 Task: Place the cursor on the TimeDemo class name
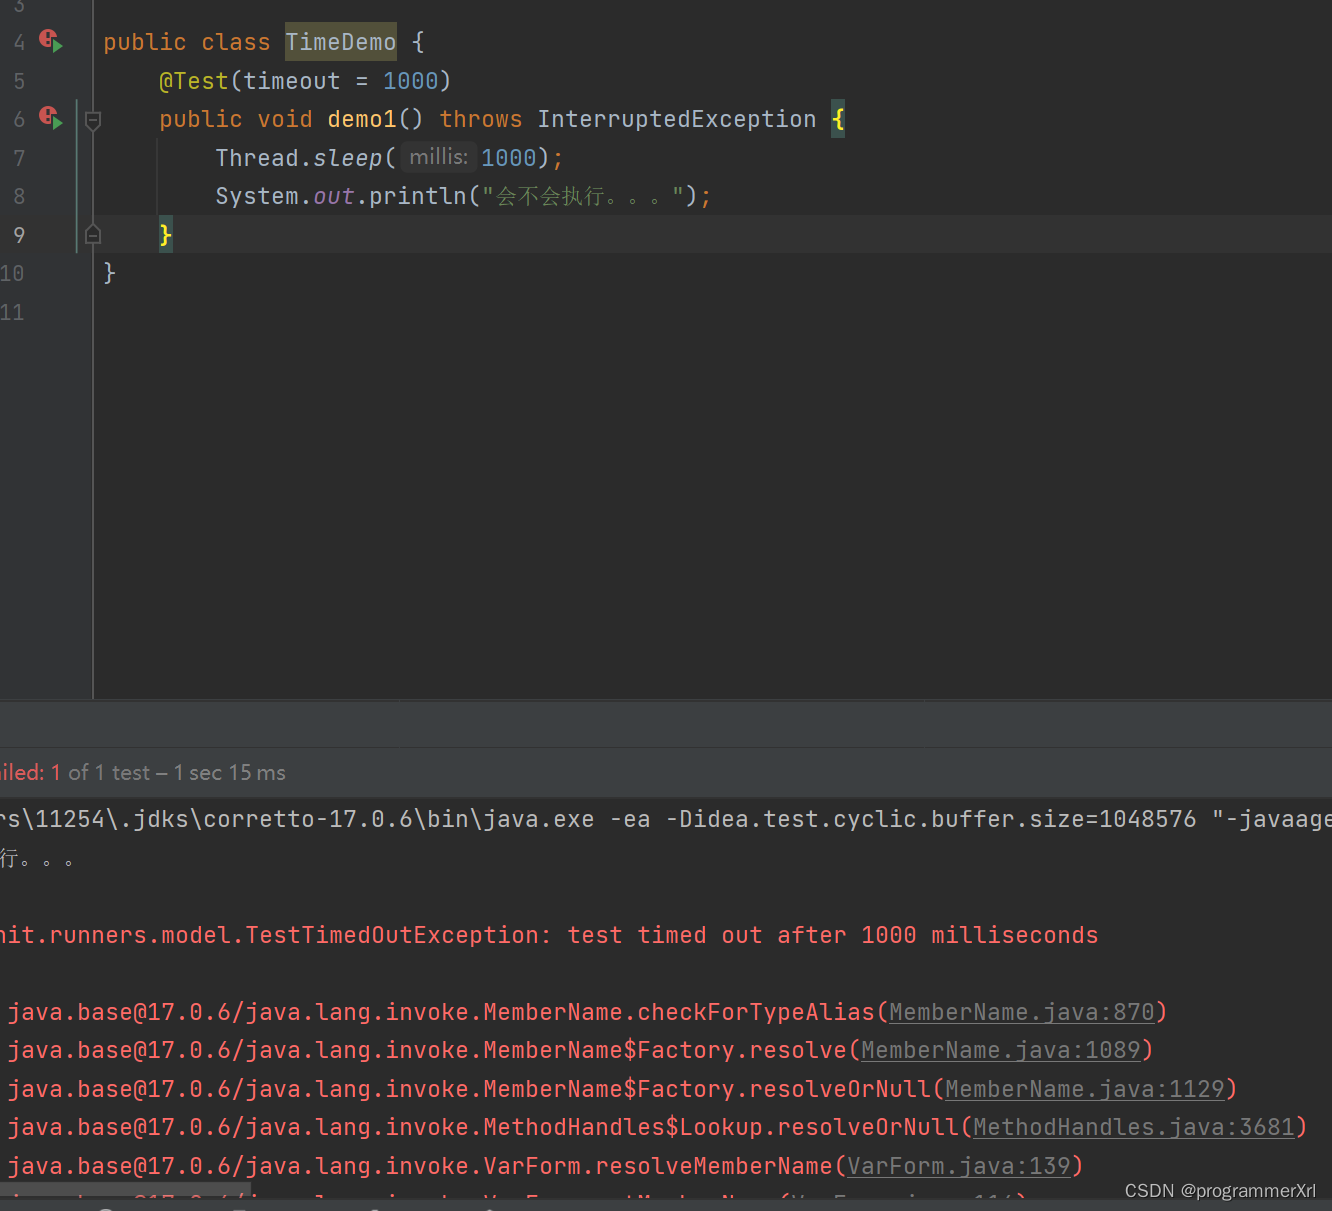(x=341, y=42)
